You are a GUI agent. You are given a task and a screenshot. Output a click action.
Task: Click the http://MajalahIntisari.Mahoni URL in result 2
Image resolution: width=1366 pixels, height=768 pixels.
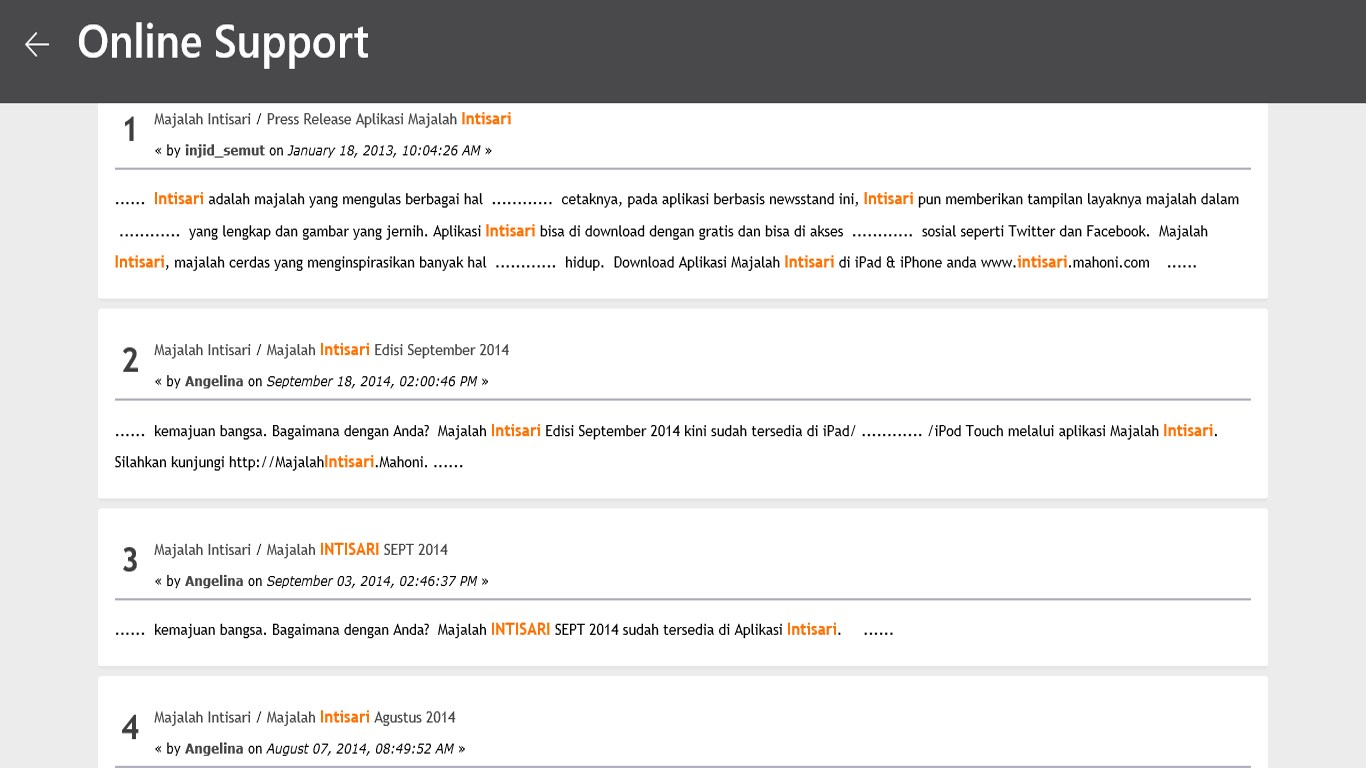point(328,463)
